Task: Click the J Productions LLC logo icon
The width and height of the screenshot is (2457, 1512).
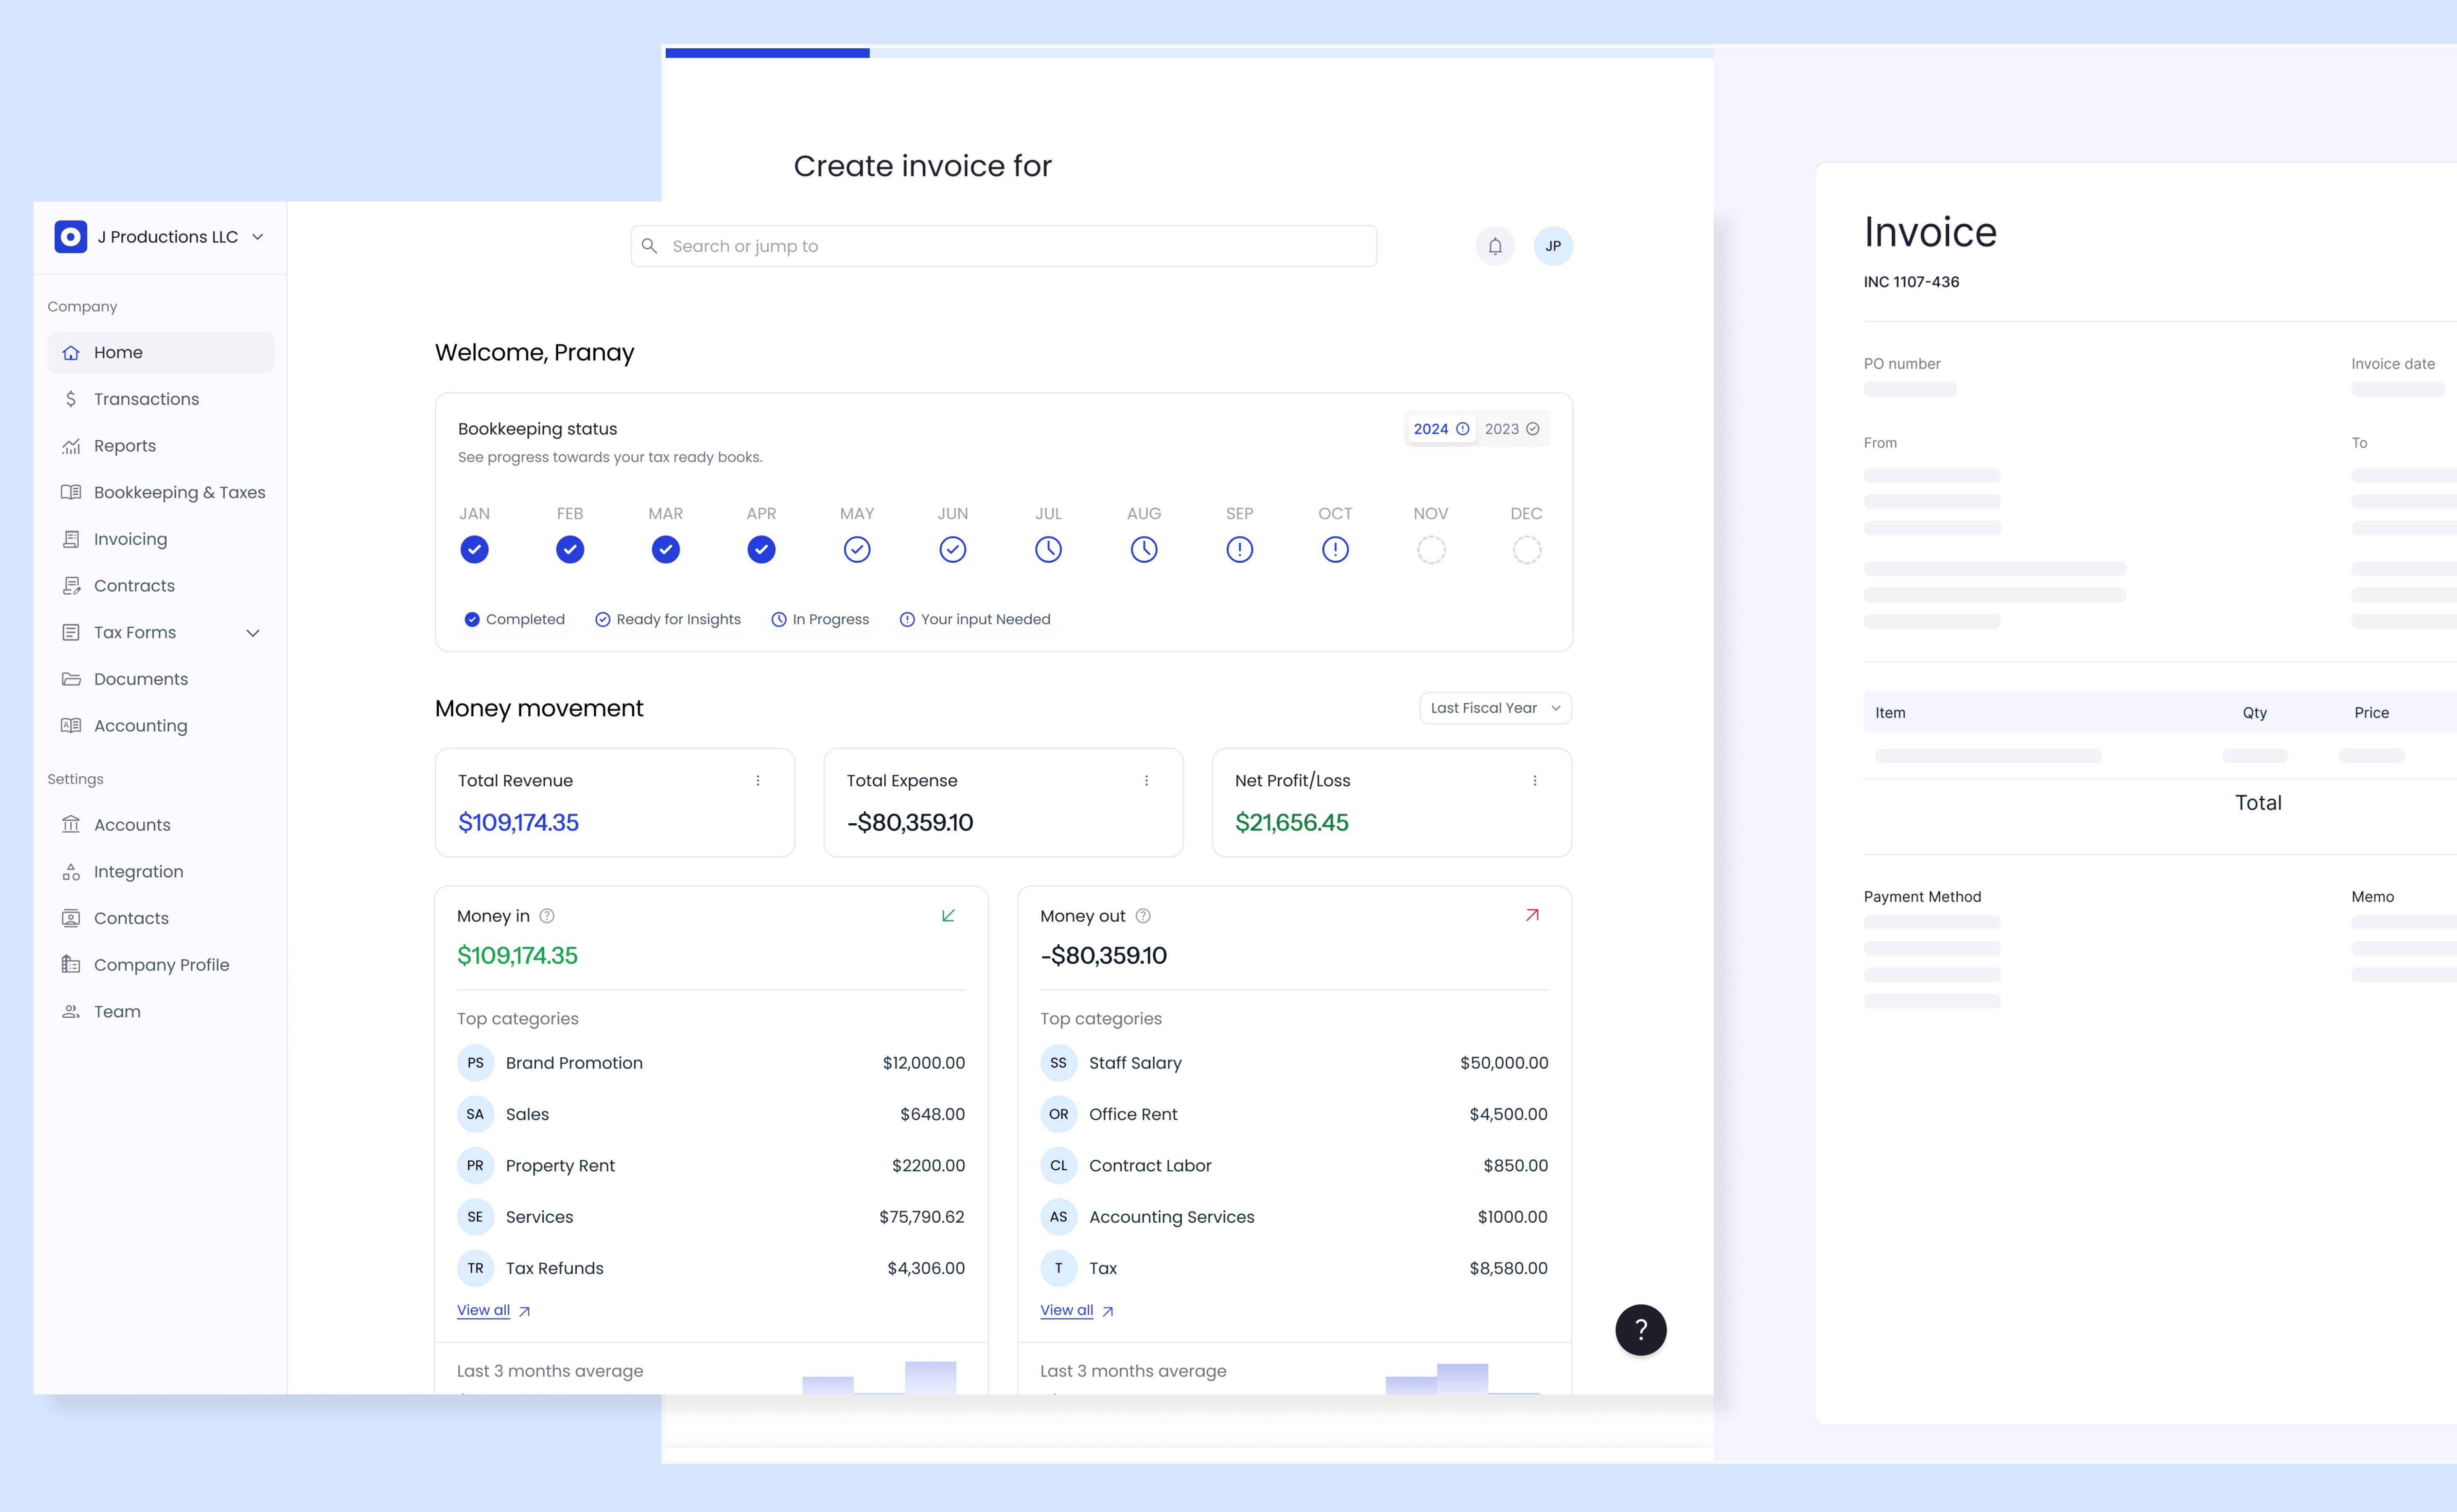Action: coord(70,237)
